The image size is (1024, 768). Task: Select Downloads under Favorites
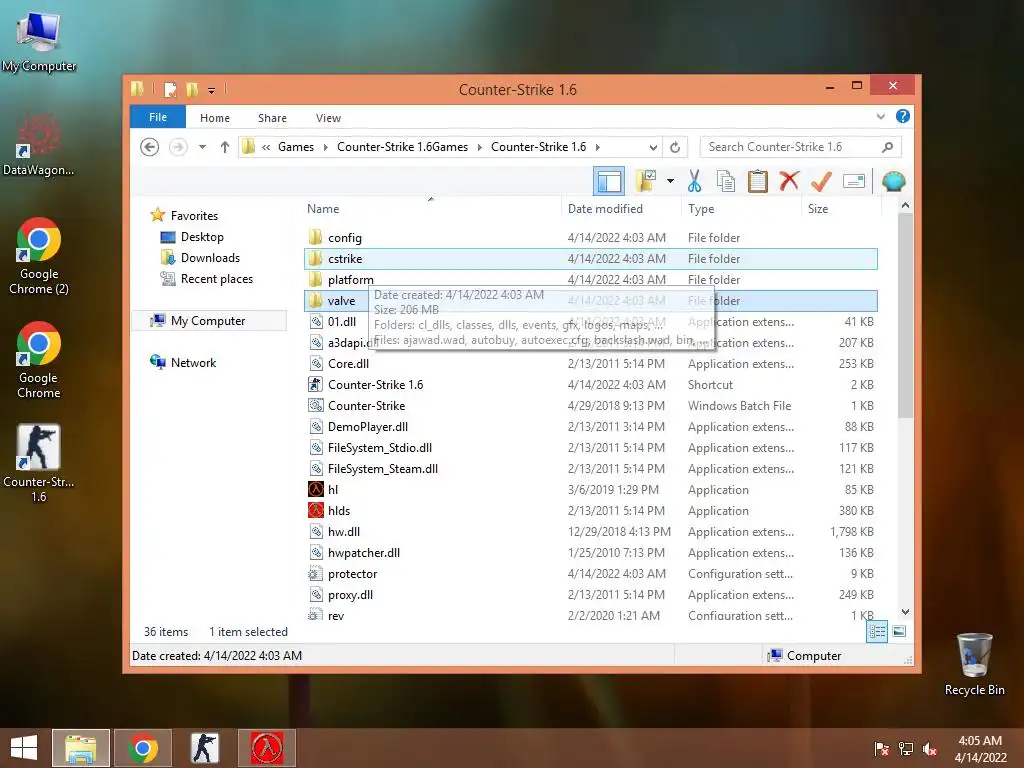point(210,258)
